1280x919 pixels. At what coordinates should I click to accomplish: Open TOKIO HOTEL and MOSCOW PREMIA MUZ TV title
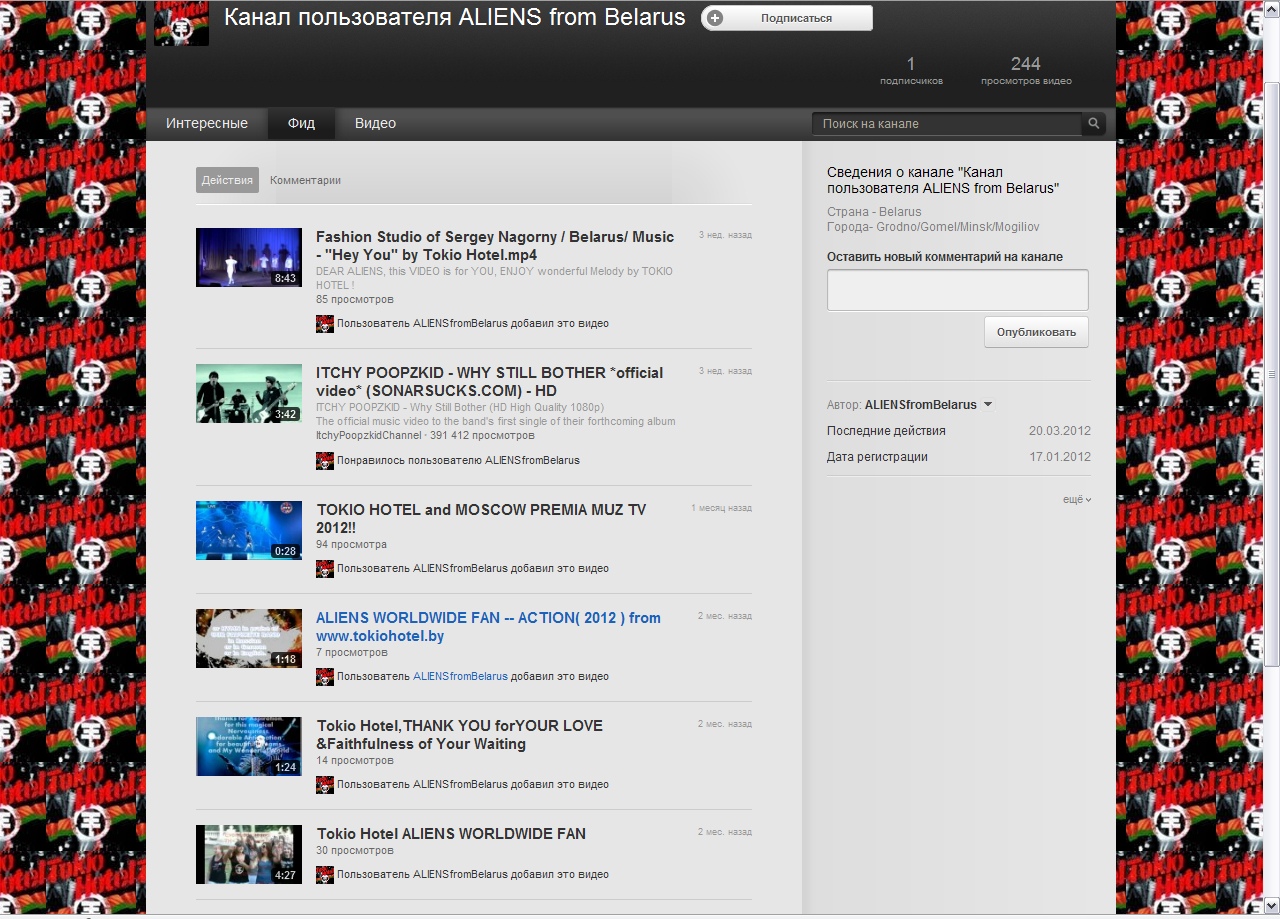[x=482, y=518]
